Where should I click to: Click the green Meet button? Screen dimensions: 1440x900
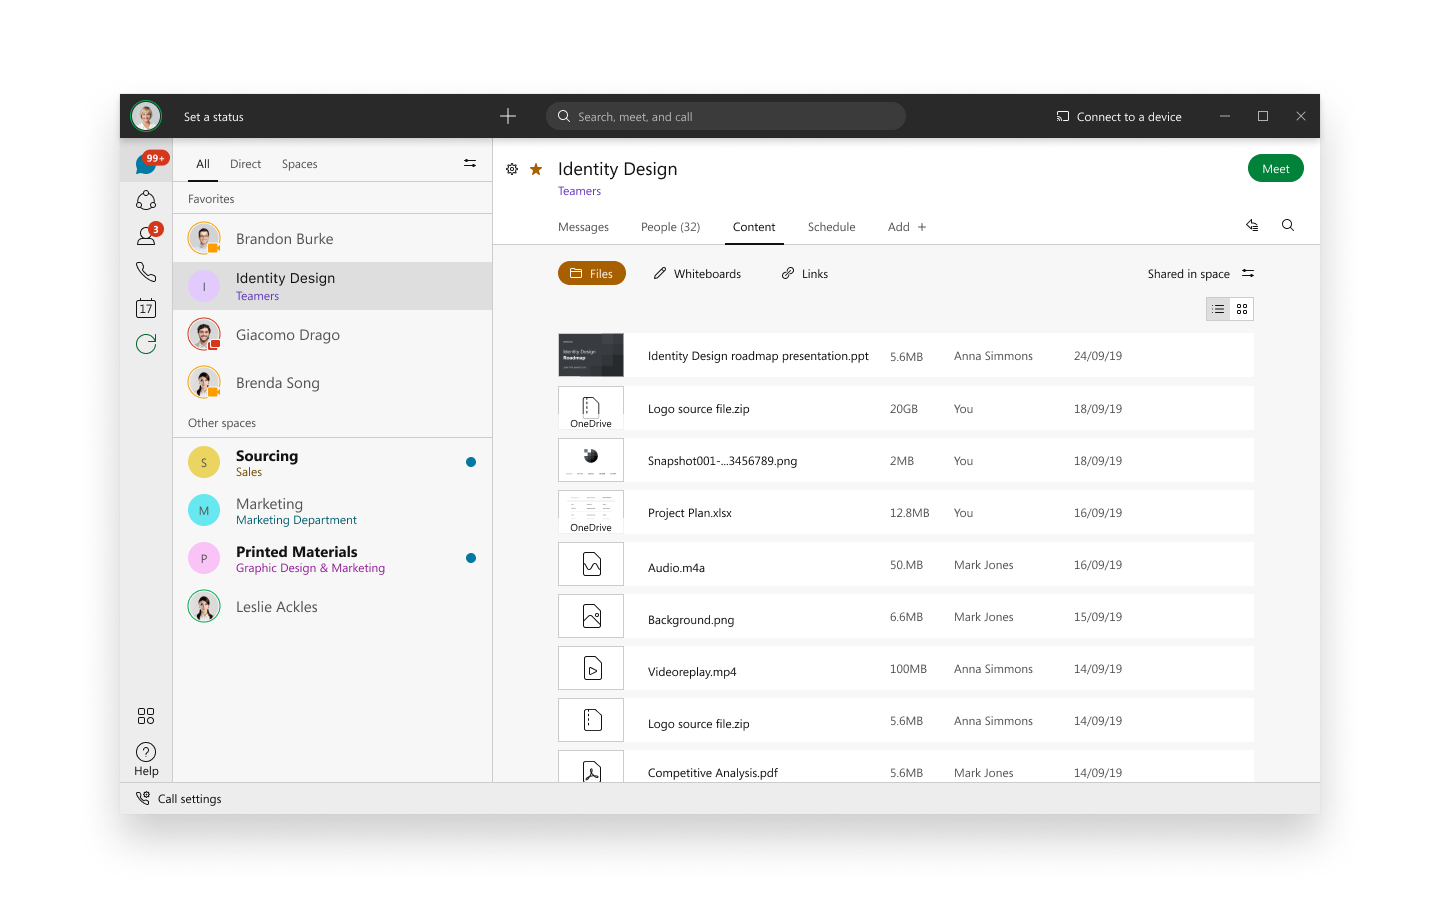pos(1275,169)
